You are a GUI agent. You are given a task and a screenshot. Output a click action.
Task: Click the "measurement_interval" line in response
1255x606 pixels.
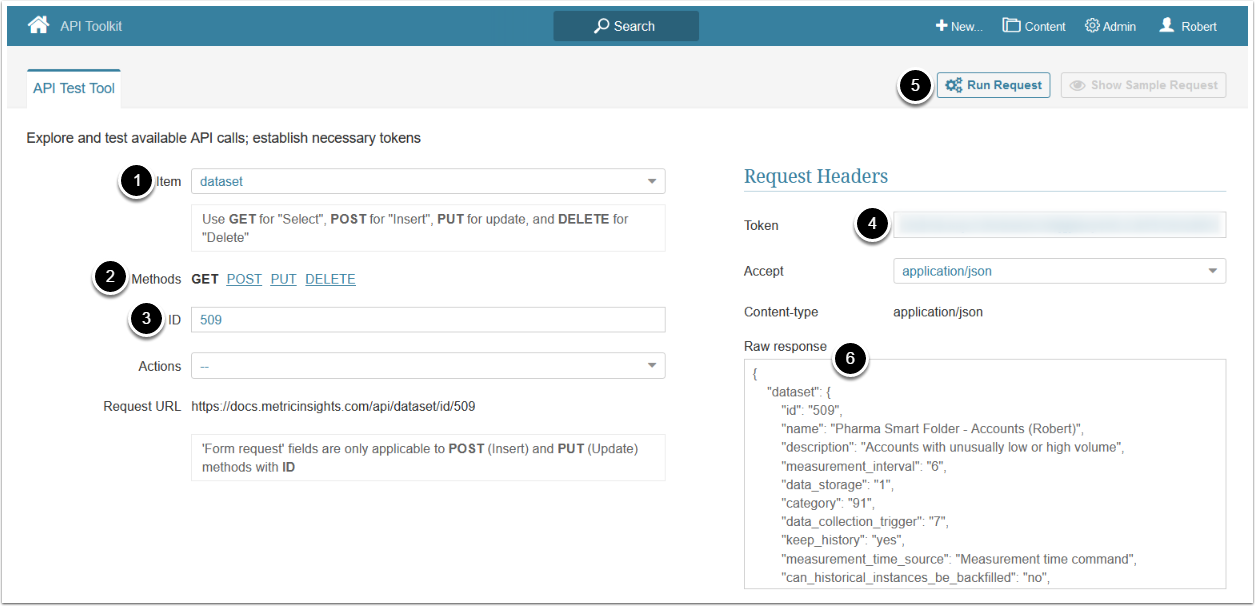863,466
